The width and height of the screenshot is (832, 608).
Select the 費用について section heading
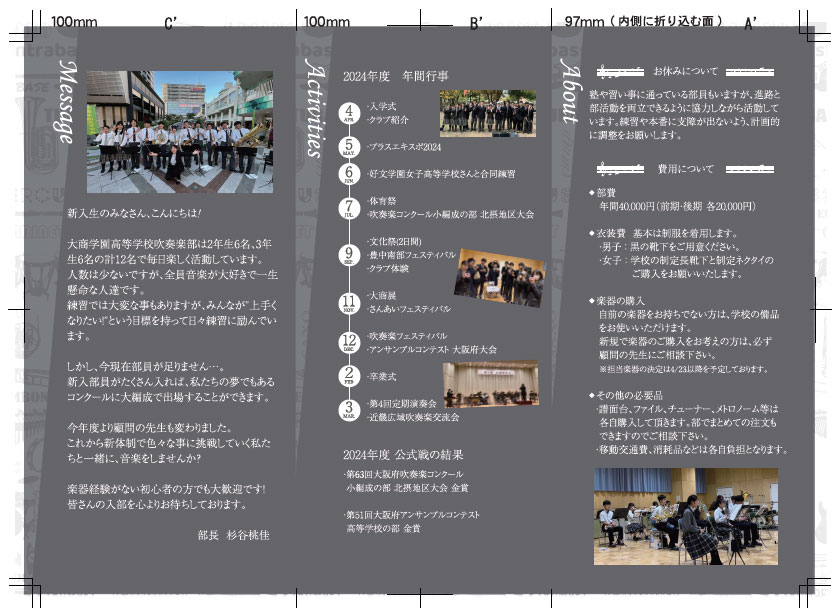point(685,169)
